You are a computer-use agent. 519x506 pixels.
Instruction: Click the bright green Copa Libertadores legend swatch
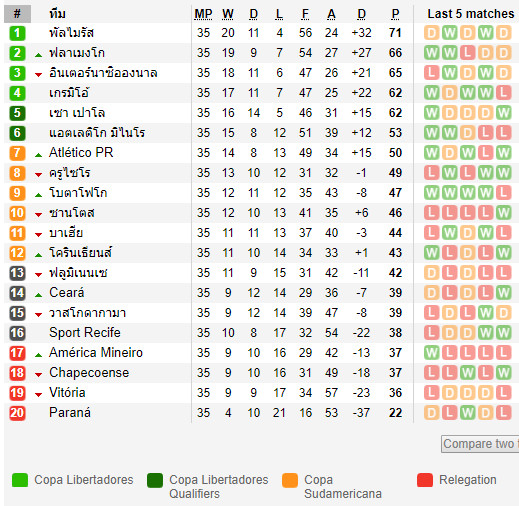(x=20, y=480)
